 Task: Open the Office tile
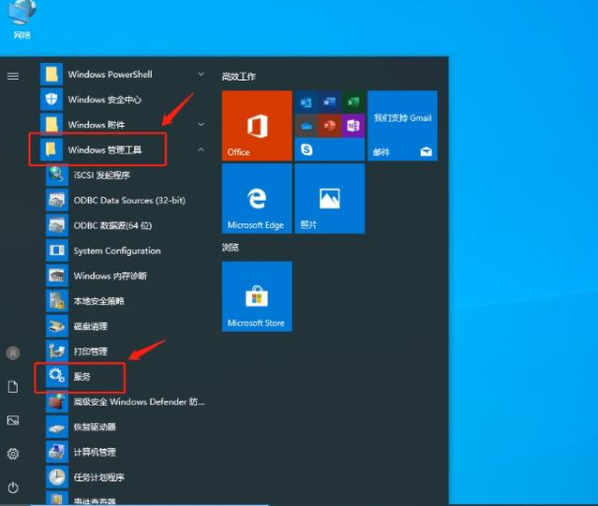click(257, 125)
